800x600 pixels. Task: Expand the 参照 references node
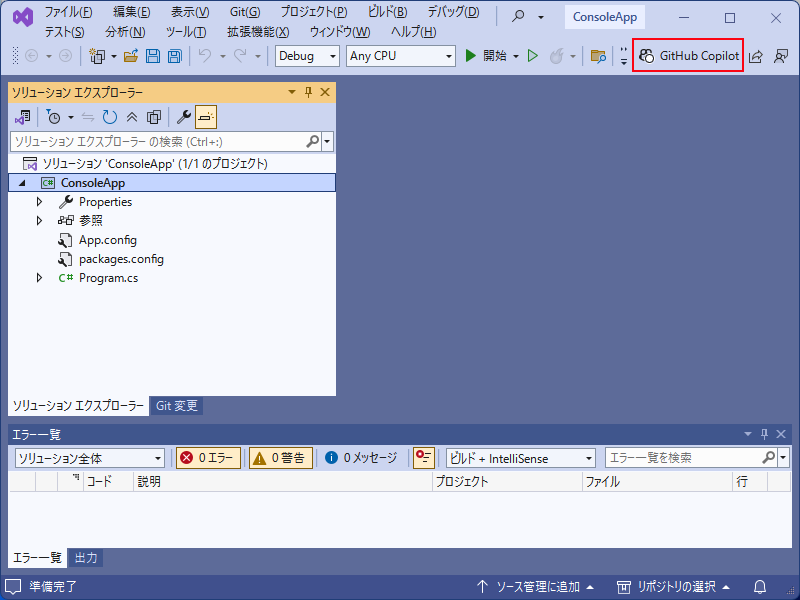(39, 220)
